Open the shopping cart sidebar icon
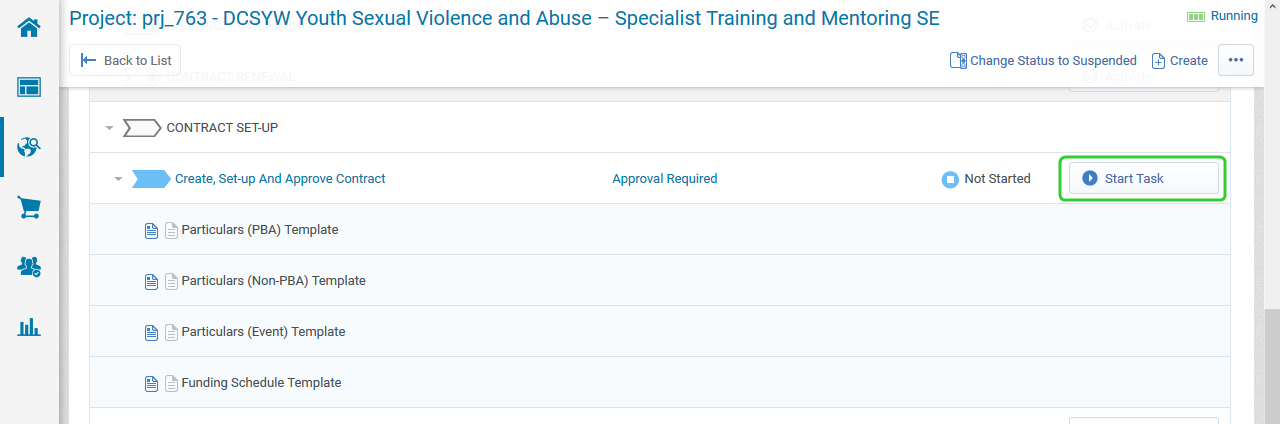This screenshot has height=424, width=1280. click(x=29, y=208)
